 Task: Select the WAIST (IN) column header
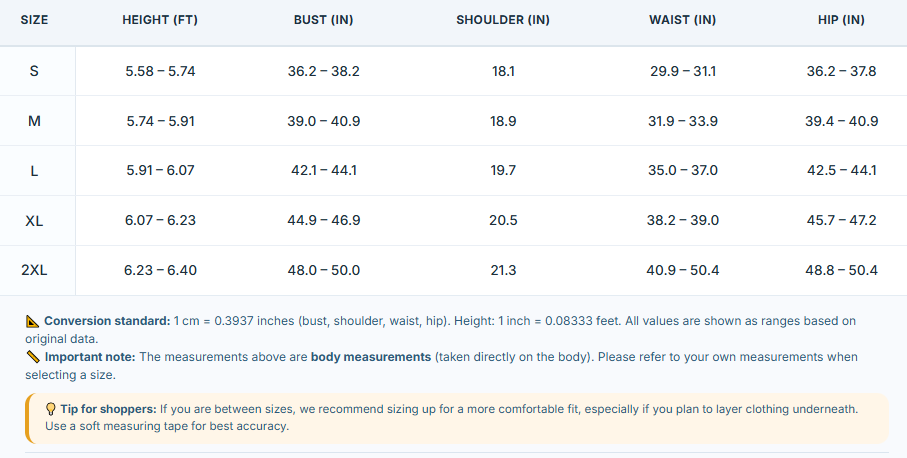click(x=683, y=20)
